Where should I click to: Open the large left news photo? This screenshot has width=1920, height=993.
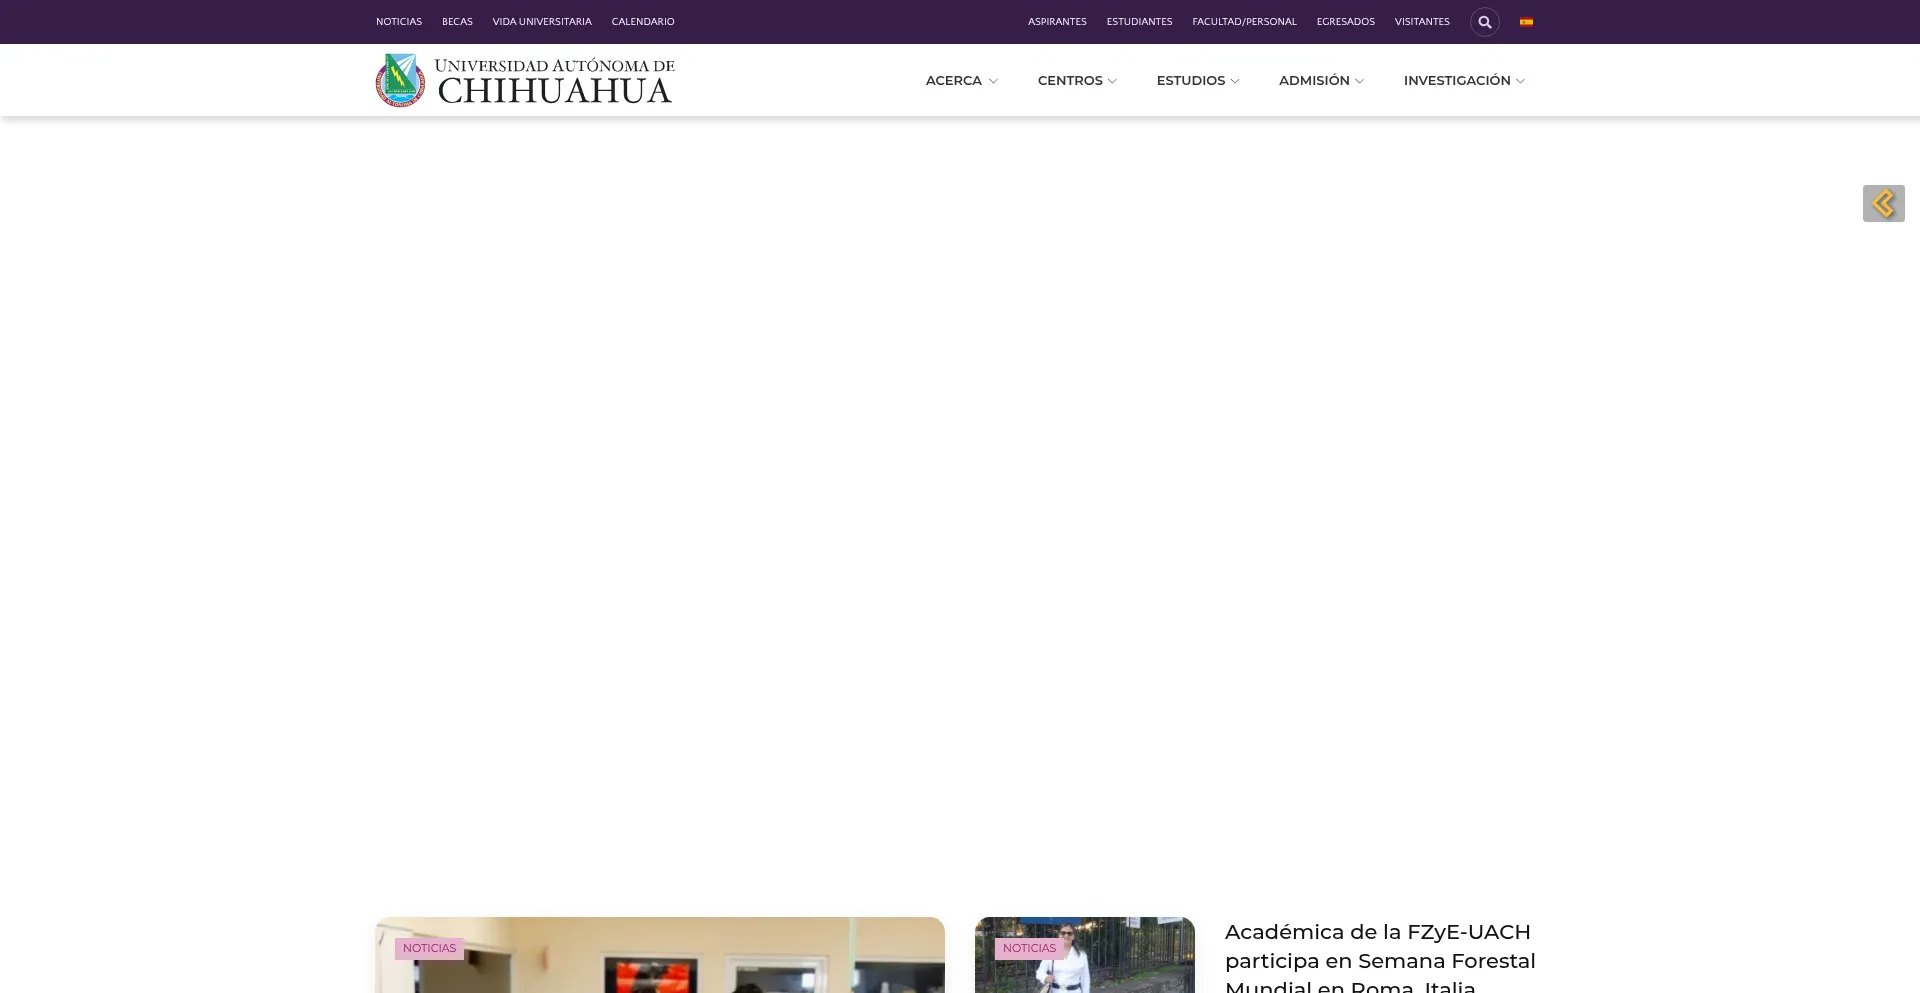click(660, 955)
